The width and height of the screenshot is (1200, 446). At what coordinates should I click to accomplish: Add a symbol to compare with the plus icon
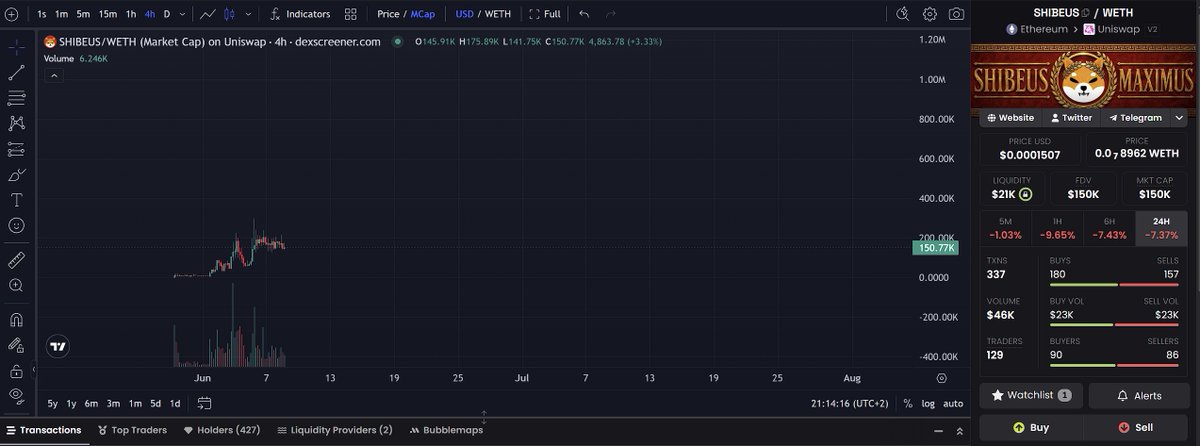click(x=11, y=15)
